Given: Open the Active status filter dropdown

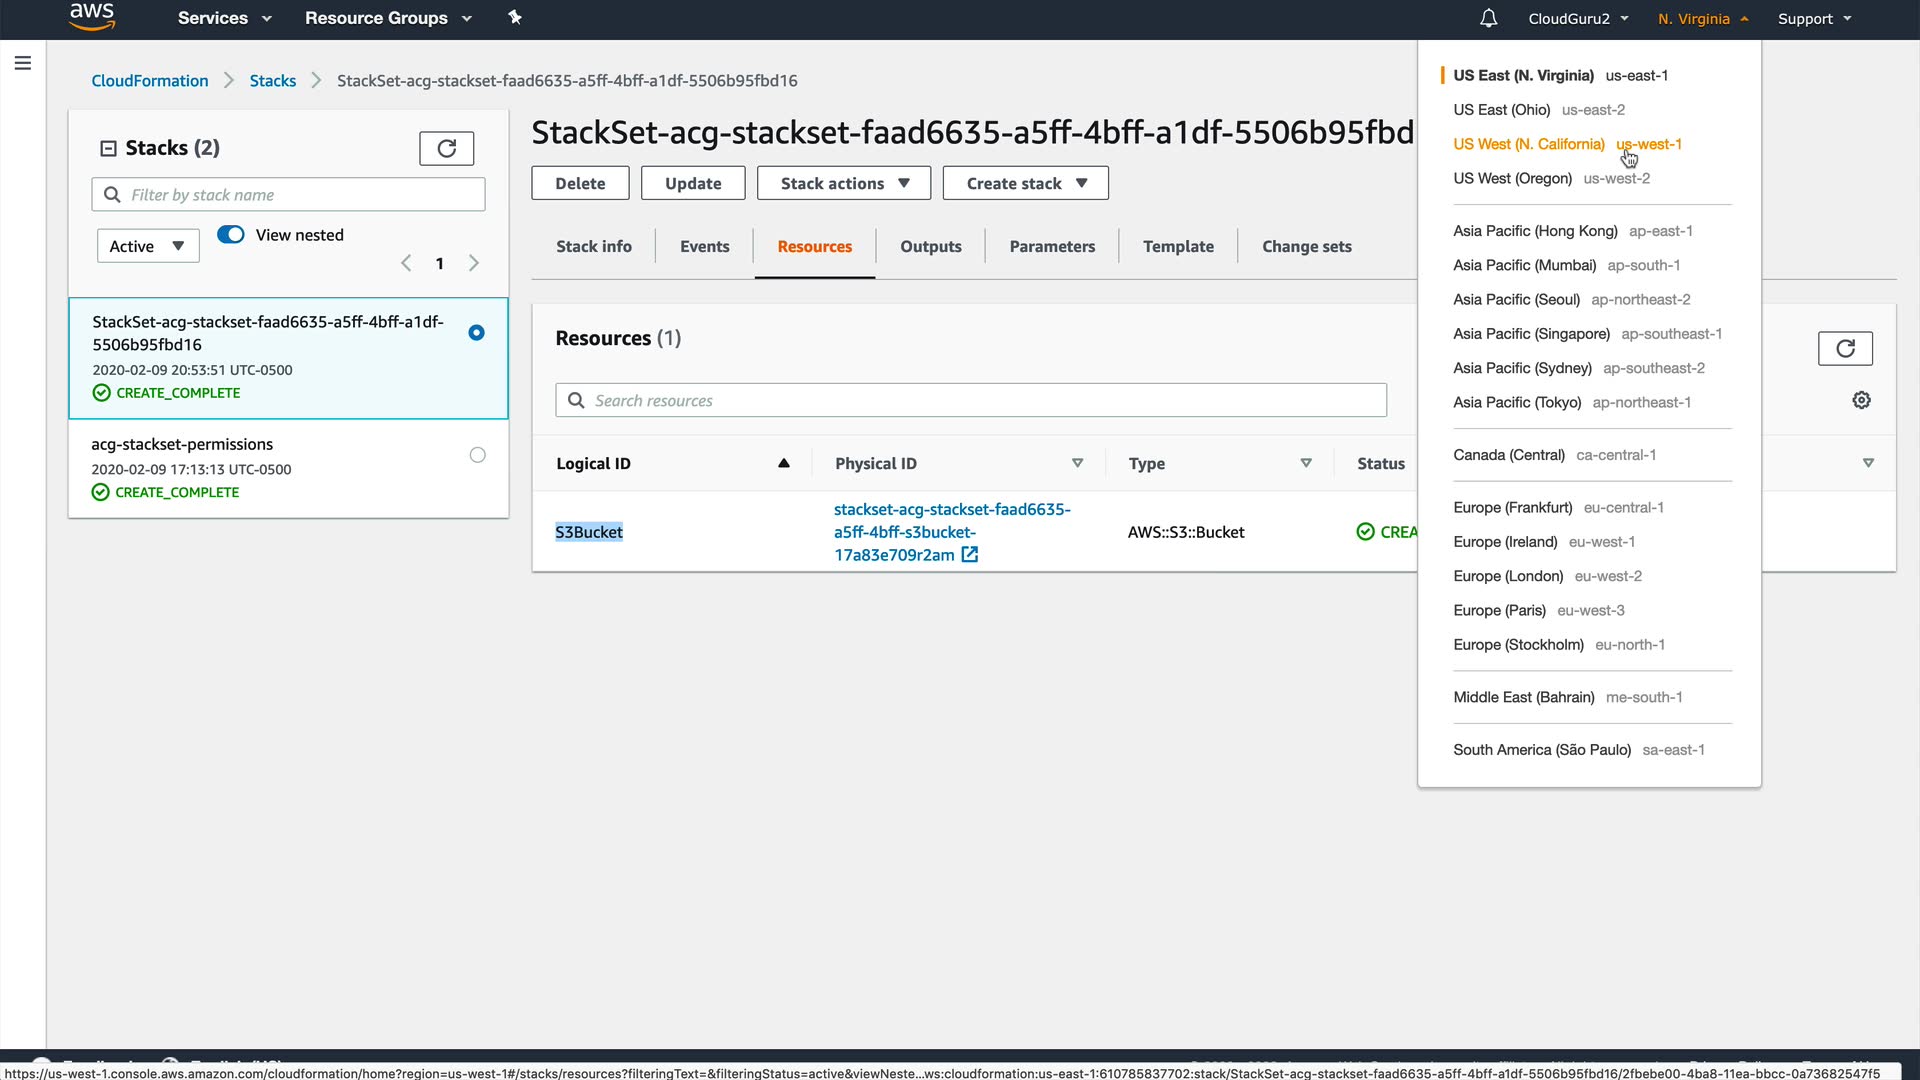Looking at the screenshot, I should point(148,246).
